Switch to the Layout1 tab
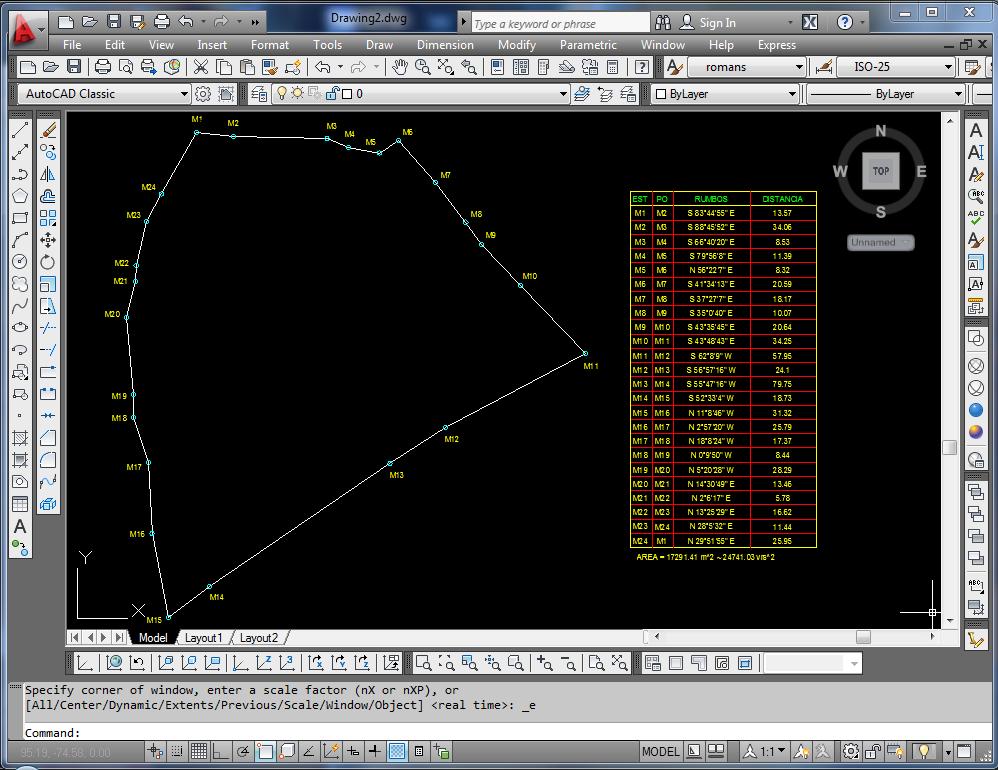998x770 pixels. [x=204, y=637]
